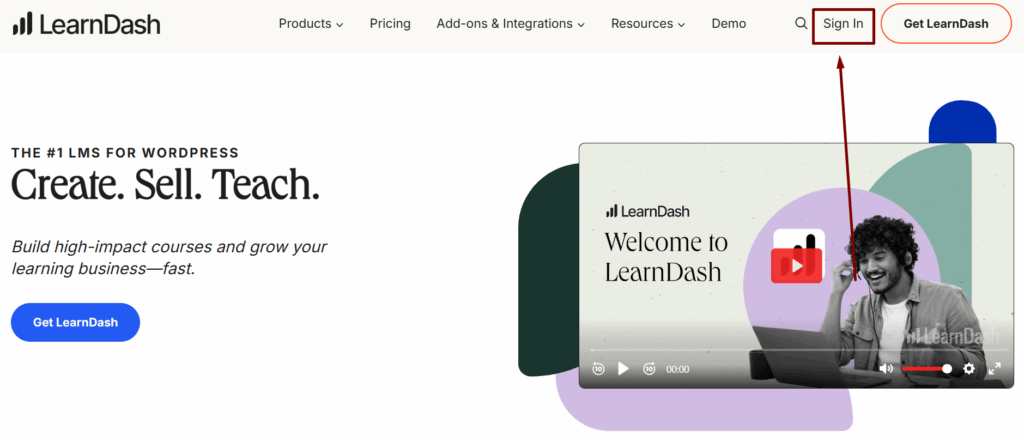
Task: Click the LearnDash logo in header
Action: 86,24
